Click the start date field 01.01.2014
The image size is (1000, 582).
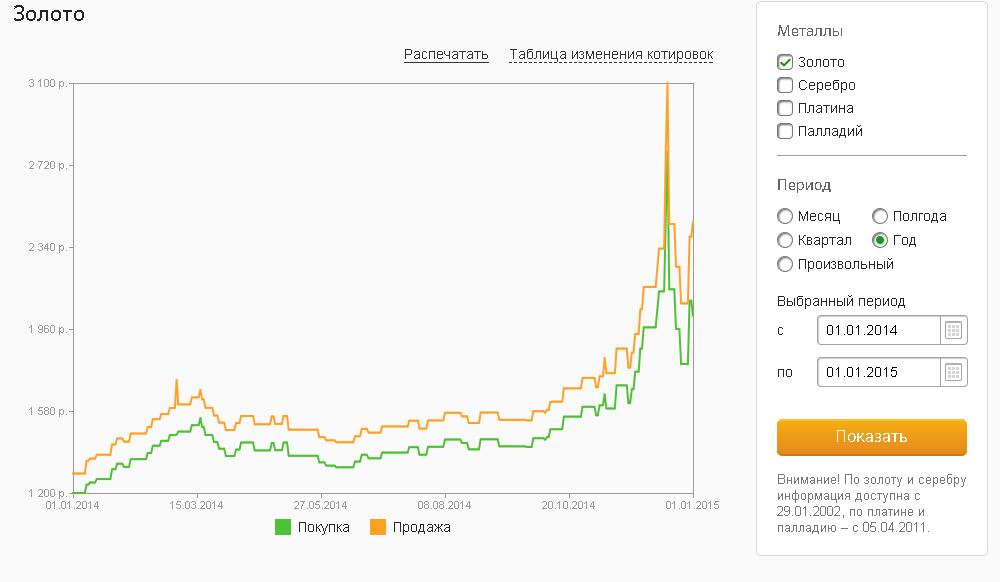tap(878, 330)
